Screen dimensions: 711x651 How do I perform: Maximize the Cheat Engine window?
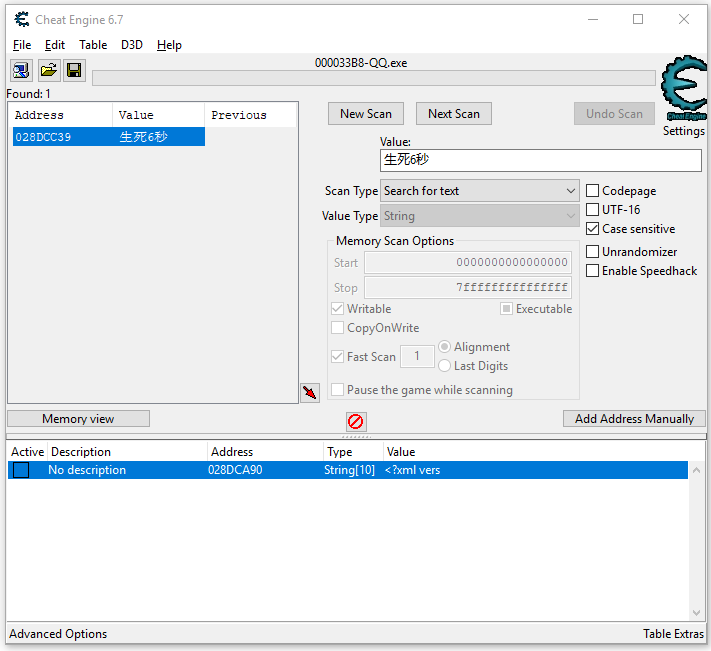coord(638,19)
